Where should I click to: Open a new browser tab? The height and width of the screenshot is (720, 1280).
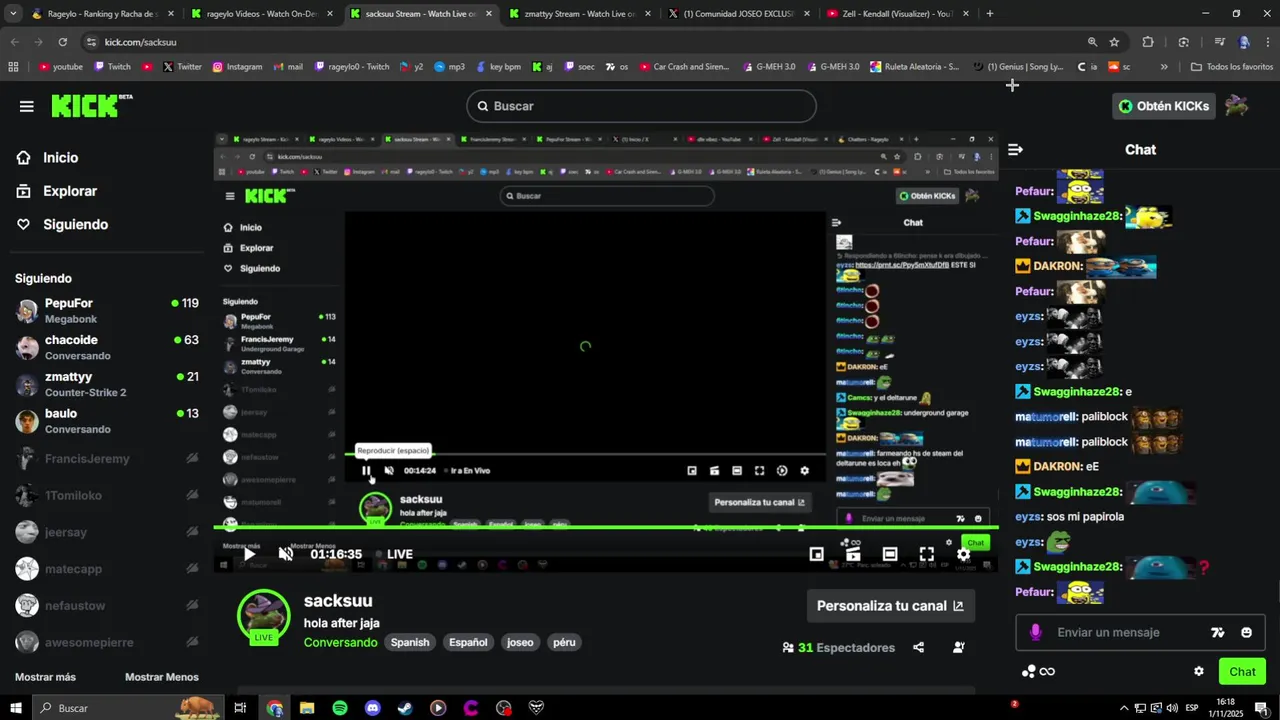[990, 14]
